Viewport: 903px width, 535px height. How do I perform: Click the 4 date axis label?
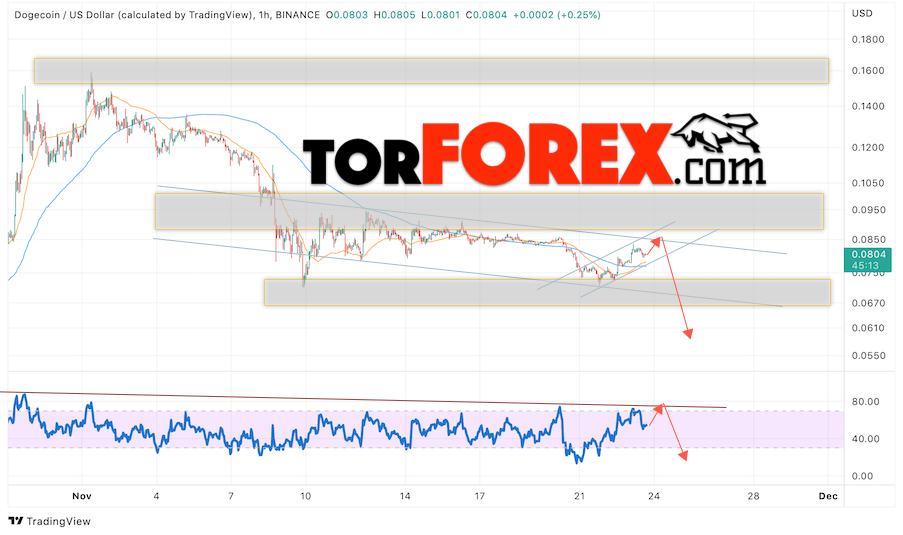pyautogui.click(x=156, y=496)
